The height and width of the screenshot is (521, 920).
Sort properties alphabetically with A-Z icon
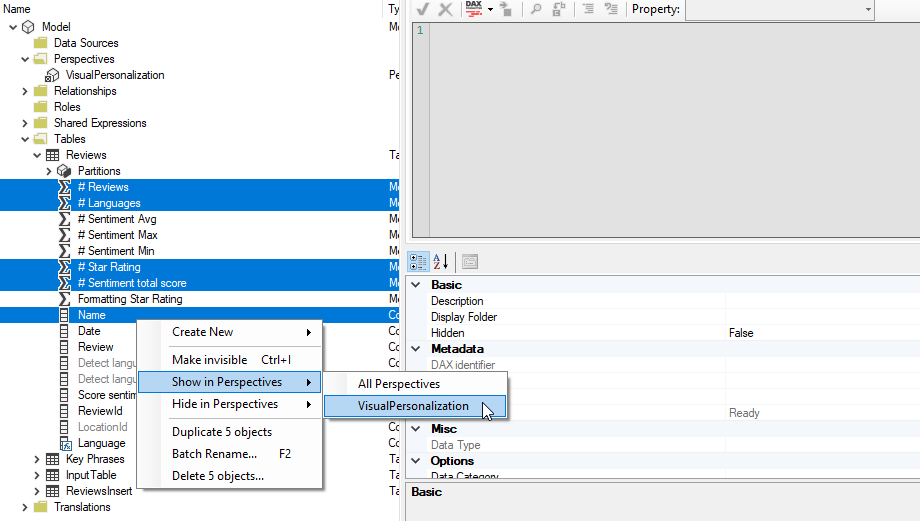(442, 262)
